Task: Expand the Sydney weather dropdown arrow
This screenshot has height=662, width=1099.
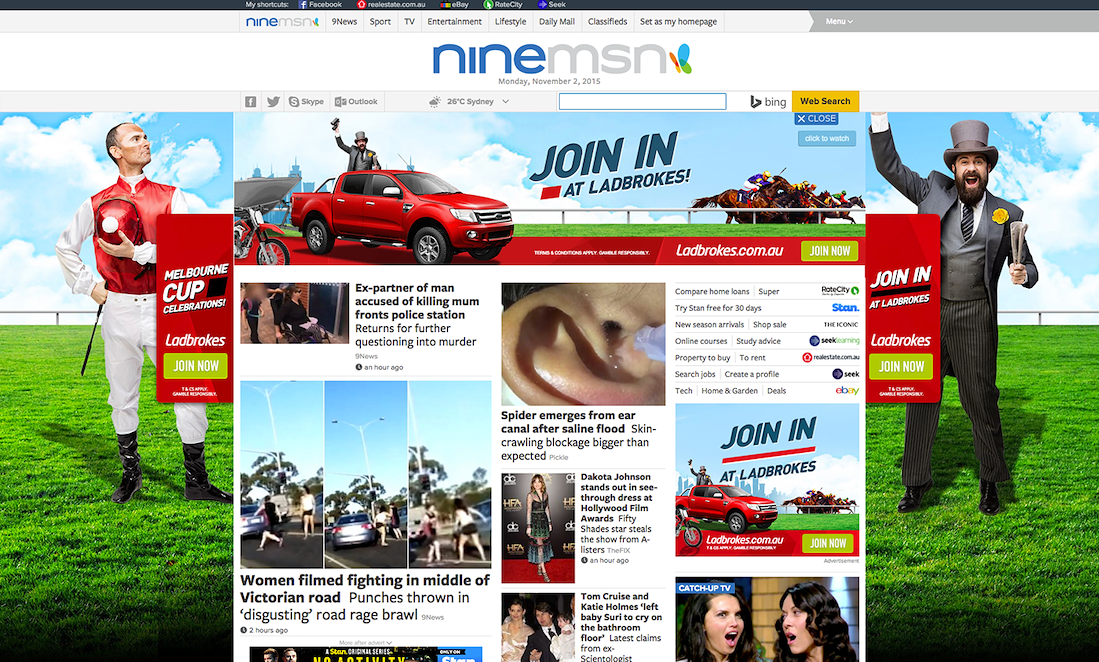Action: point(505,102)
